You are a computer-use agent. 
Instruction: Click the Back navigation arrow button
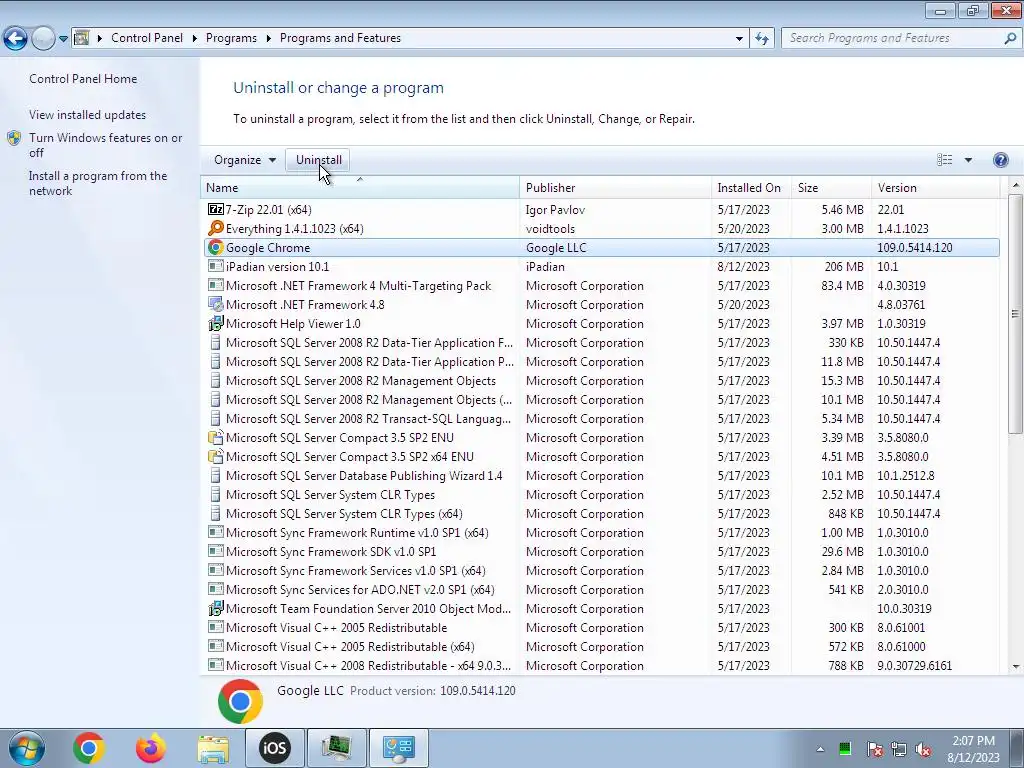coord(16,39)
